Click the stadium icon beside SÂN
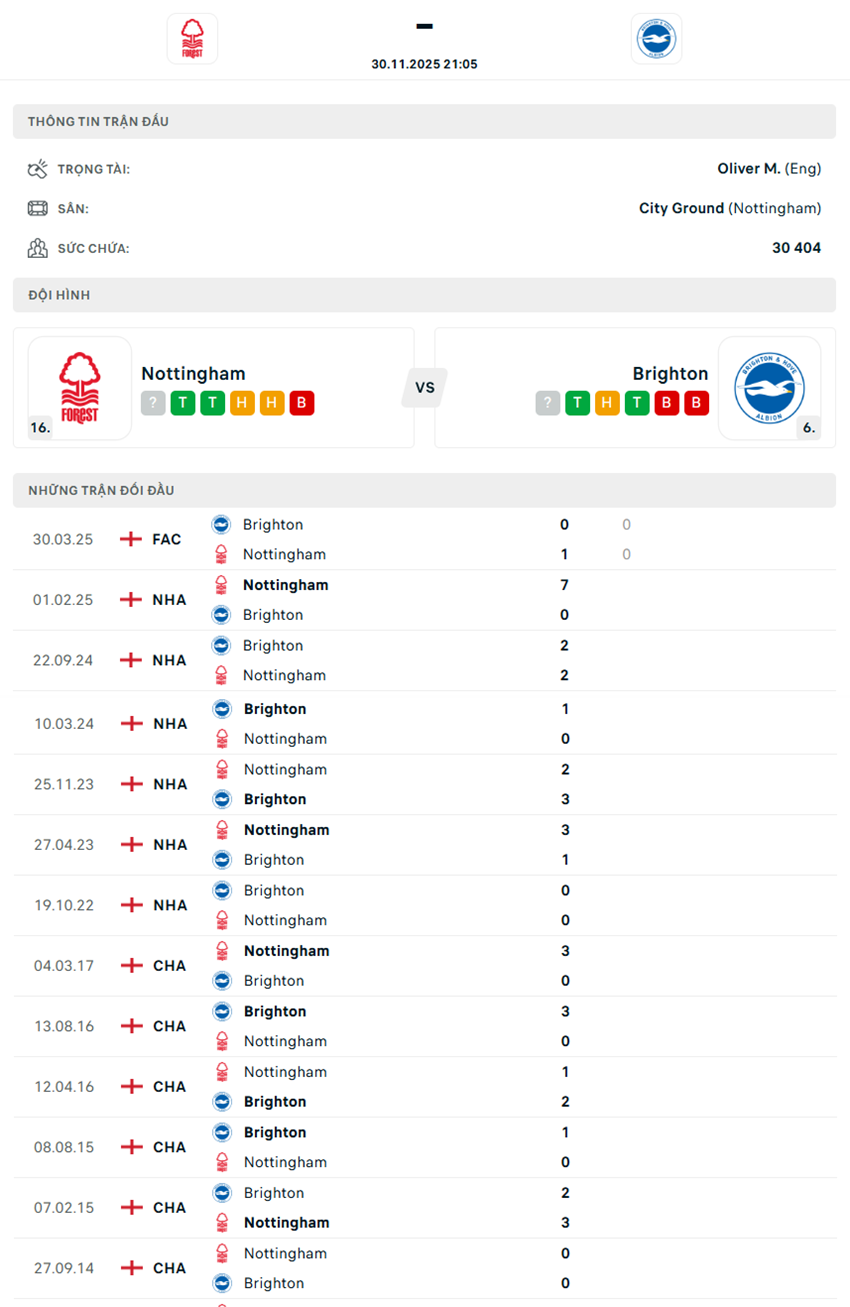850x1307 pixels. (x=38, y=209)
